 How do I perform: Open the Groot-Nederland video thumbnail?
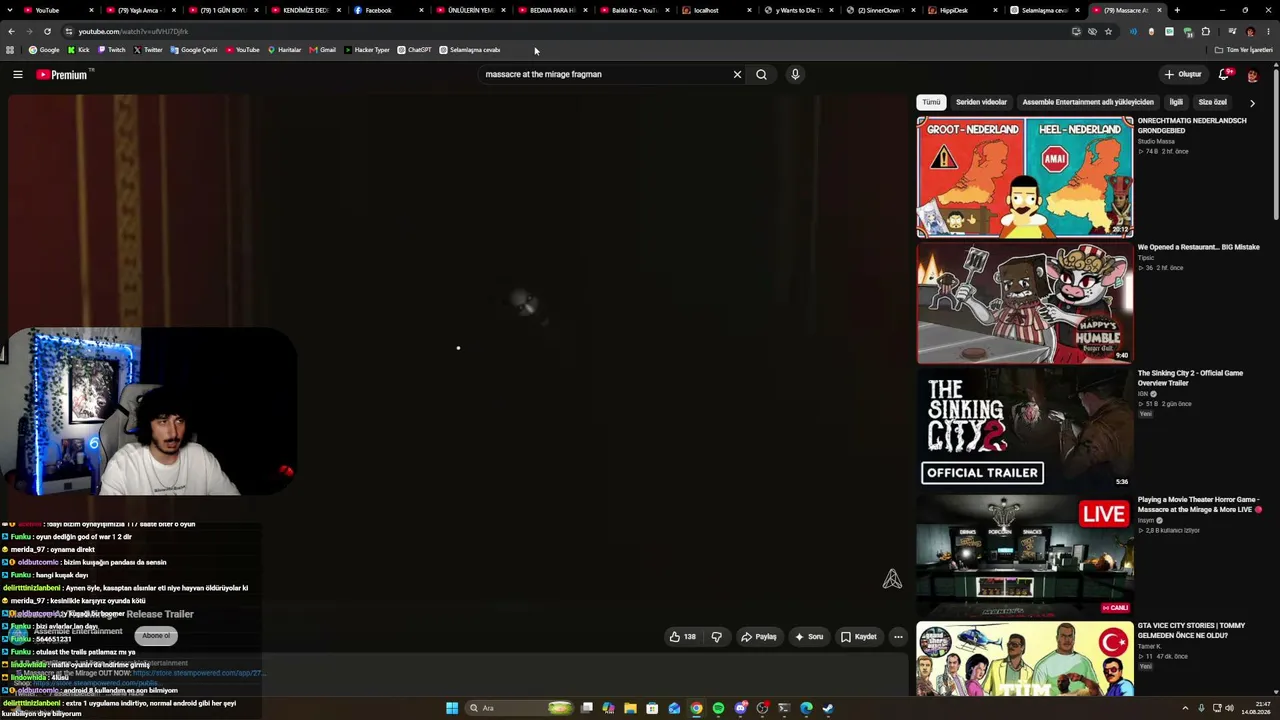(1025, 177)
